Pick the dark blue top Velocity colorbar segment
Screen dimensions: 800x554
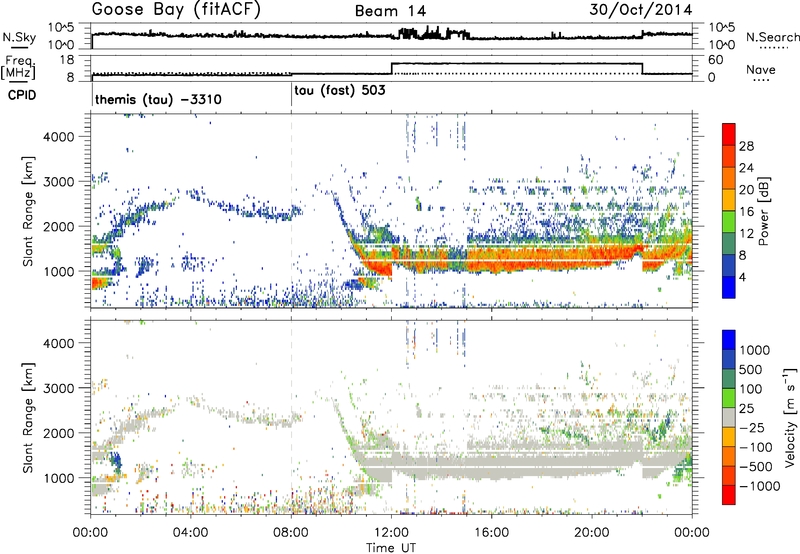729,340
